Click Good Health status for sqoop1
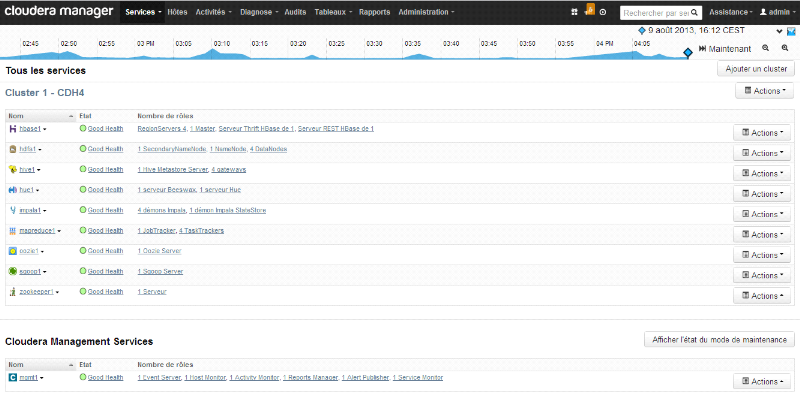This screenshot has width=800, height=404. pyautogui.click(x=105, y=271)
